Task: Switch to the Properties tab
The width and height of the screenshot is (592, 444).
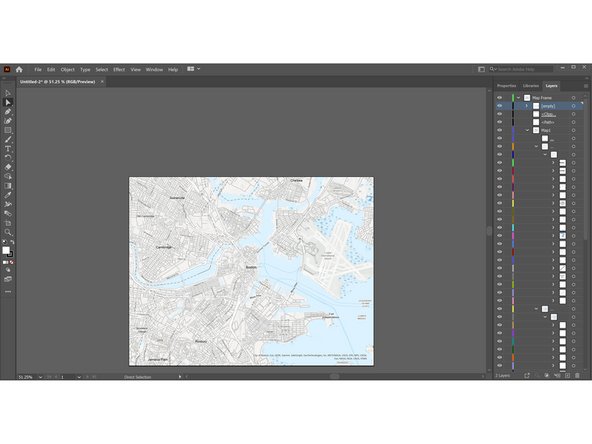Action: pos(506,86)
